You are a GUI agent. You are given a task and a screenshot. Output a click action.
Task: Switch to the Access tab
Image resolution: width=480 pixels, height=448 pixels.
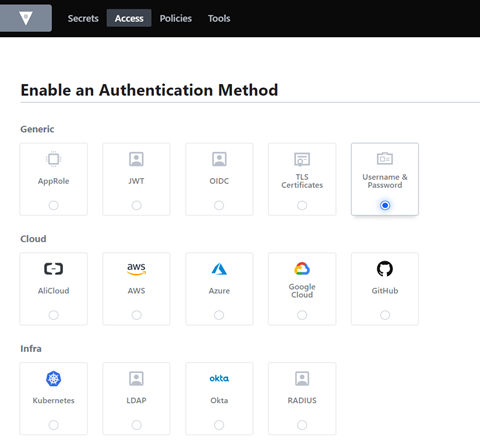coord(129,18)
